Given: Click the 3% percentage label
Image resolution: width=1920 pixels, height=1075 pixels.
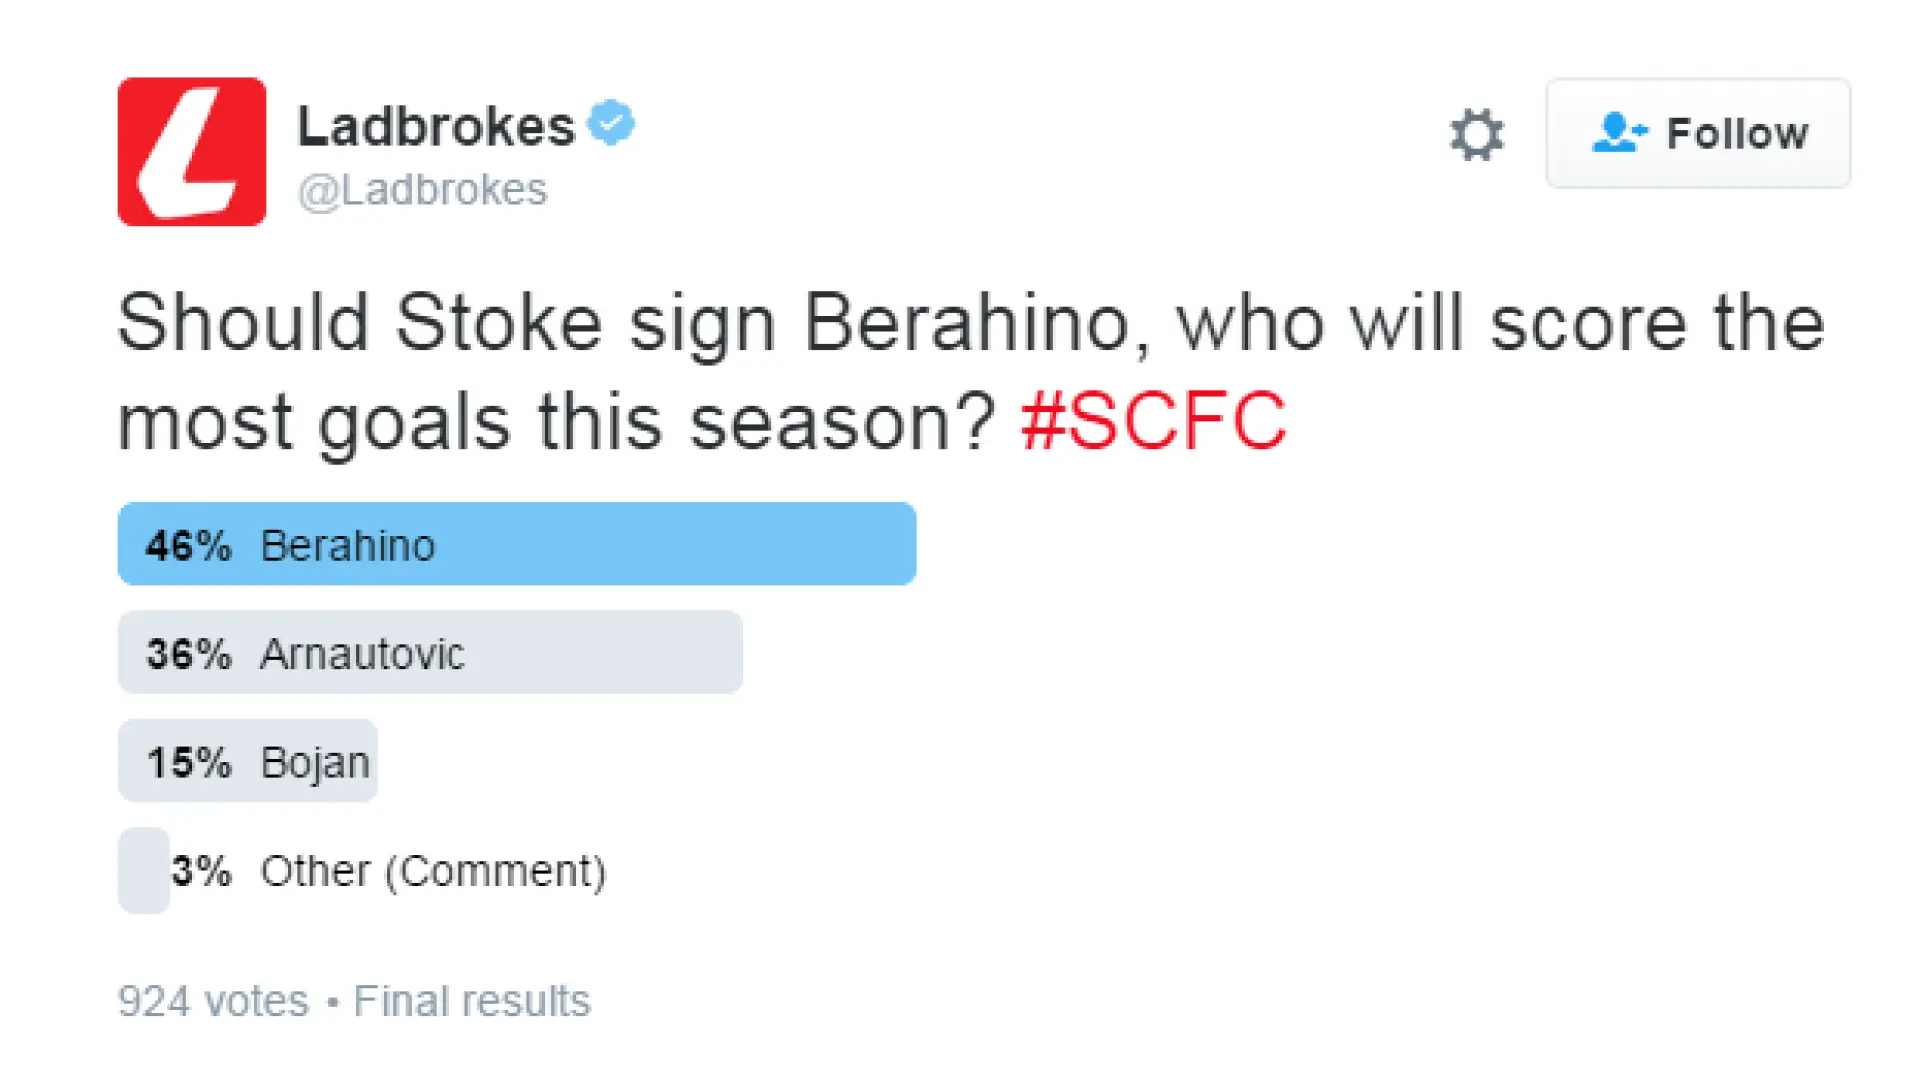Looking at the screenshot, I should [201, 871].
